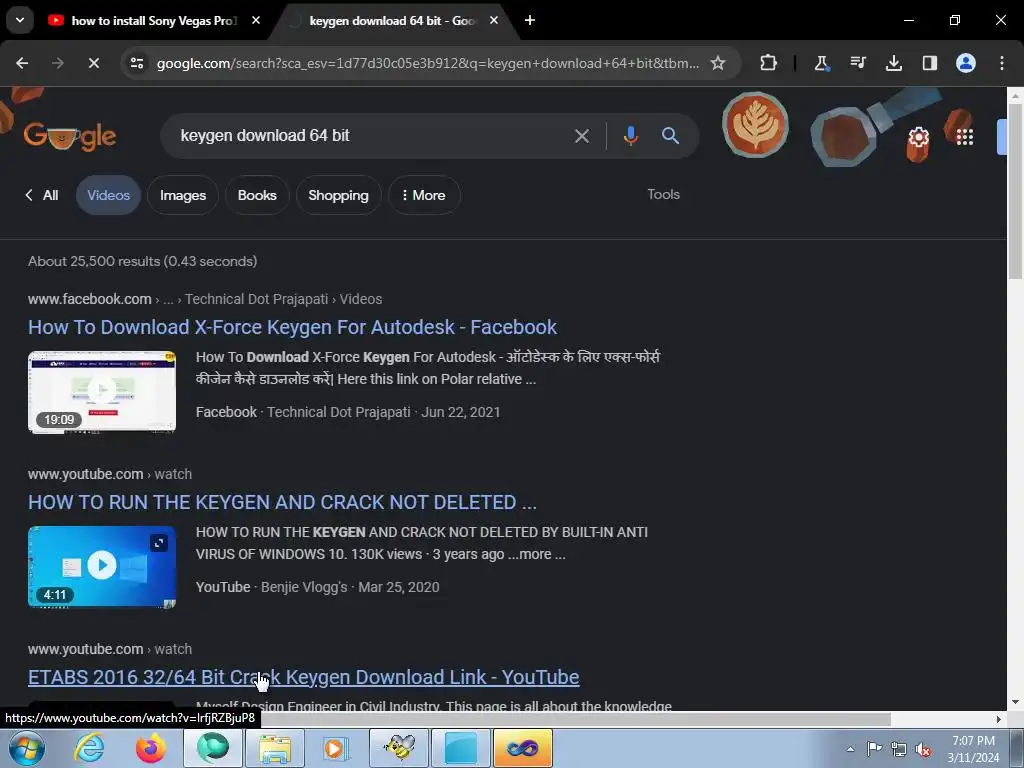Open Google quick settings gear

point(918,137)
